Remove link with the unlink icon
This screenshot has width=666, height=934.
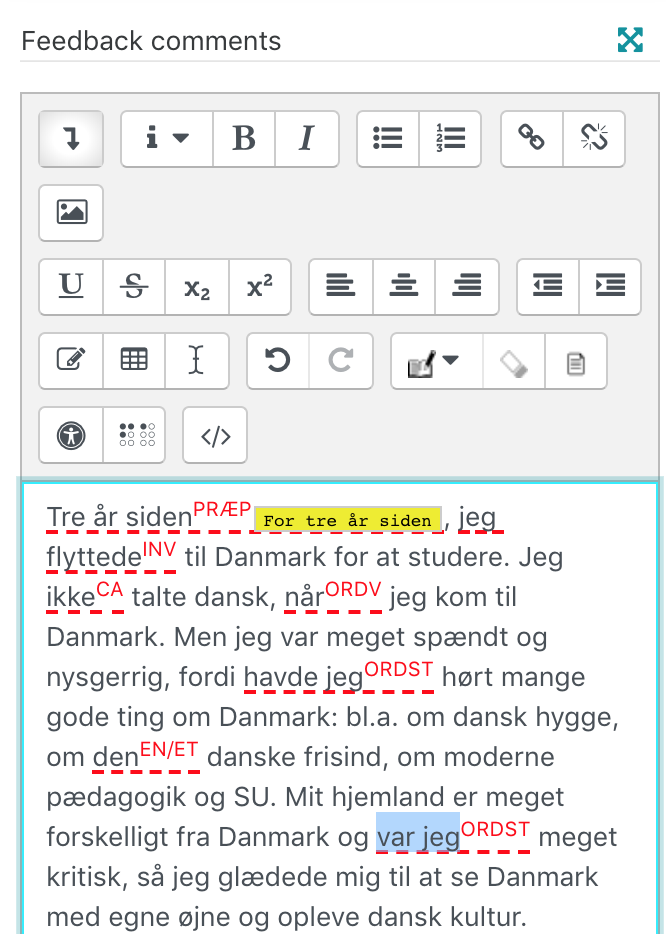pos(594,139)
